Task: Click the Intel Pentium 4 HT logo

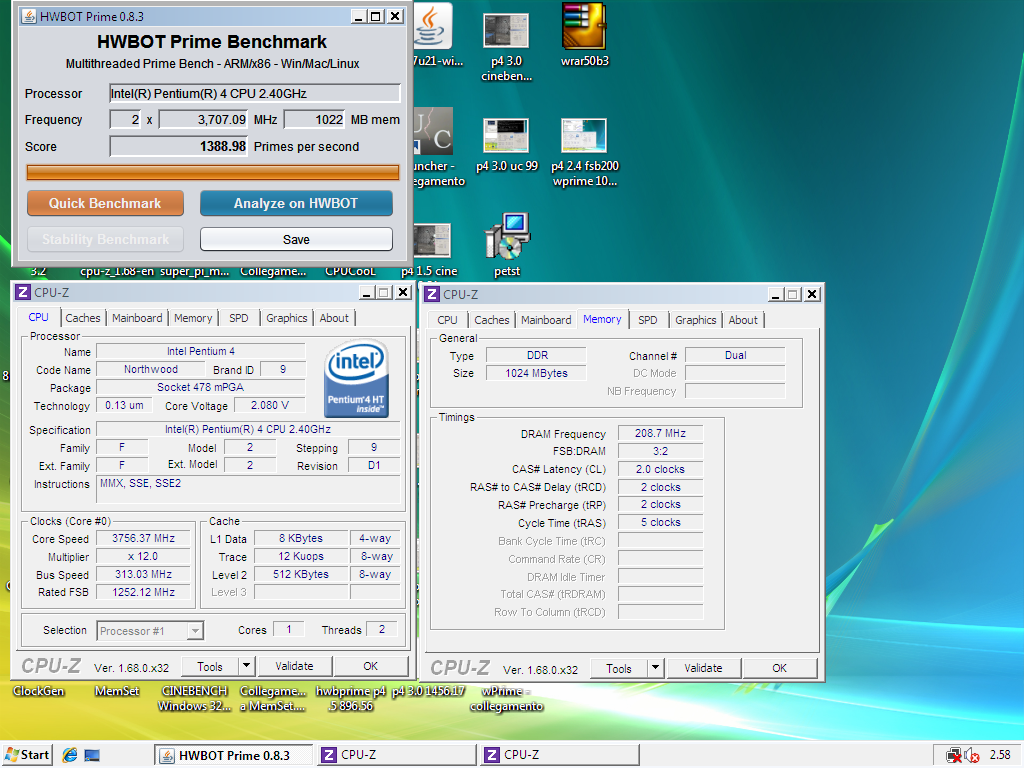Action: pos(356,378)
